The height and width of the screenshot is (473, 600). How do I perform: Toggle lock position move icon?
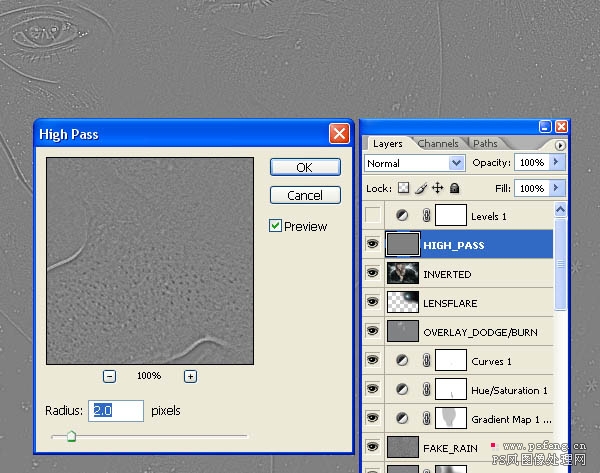coord(437,188)
